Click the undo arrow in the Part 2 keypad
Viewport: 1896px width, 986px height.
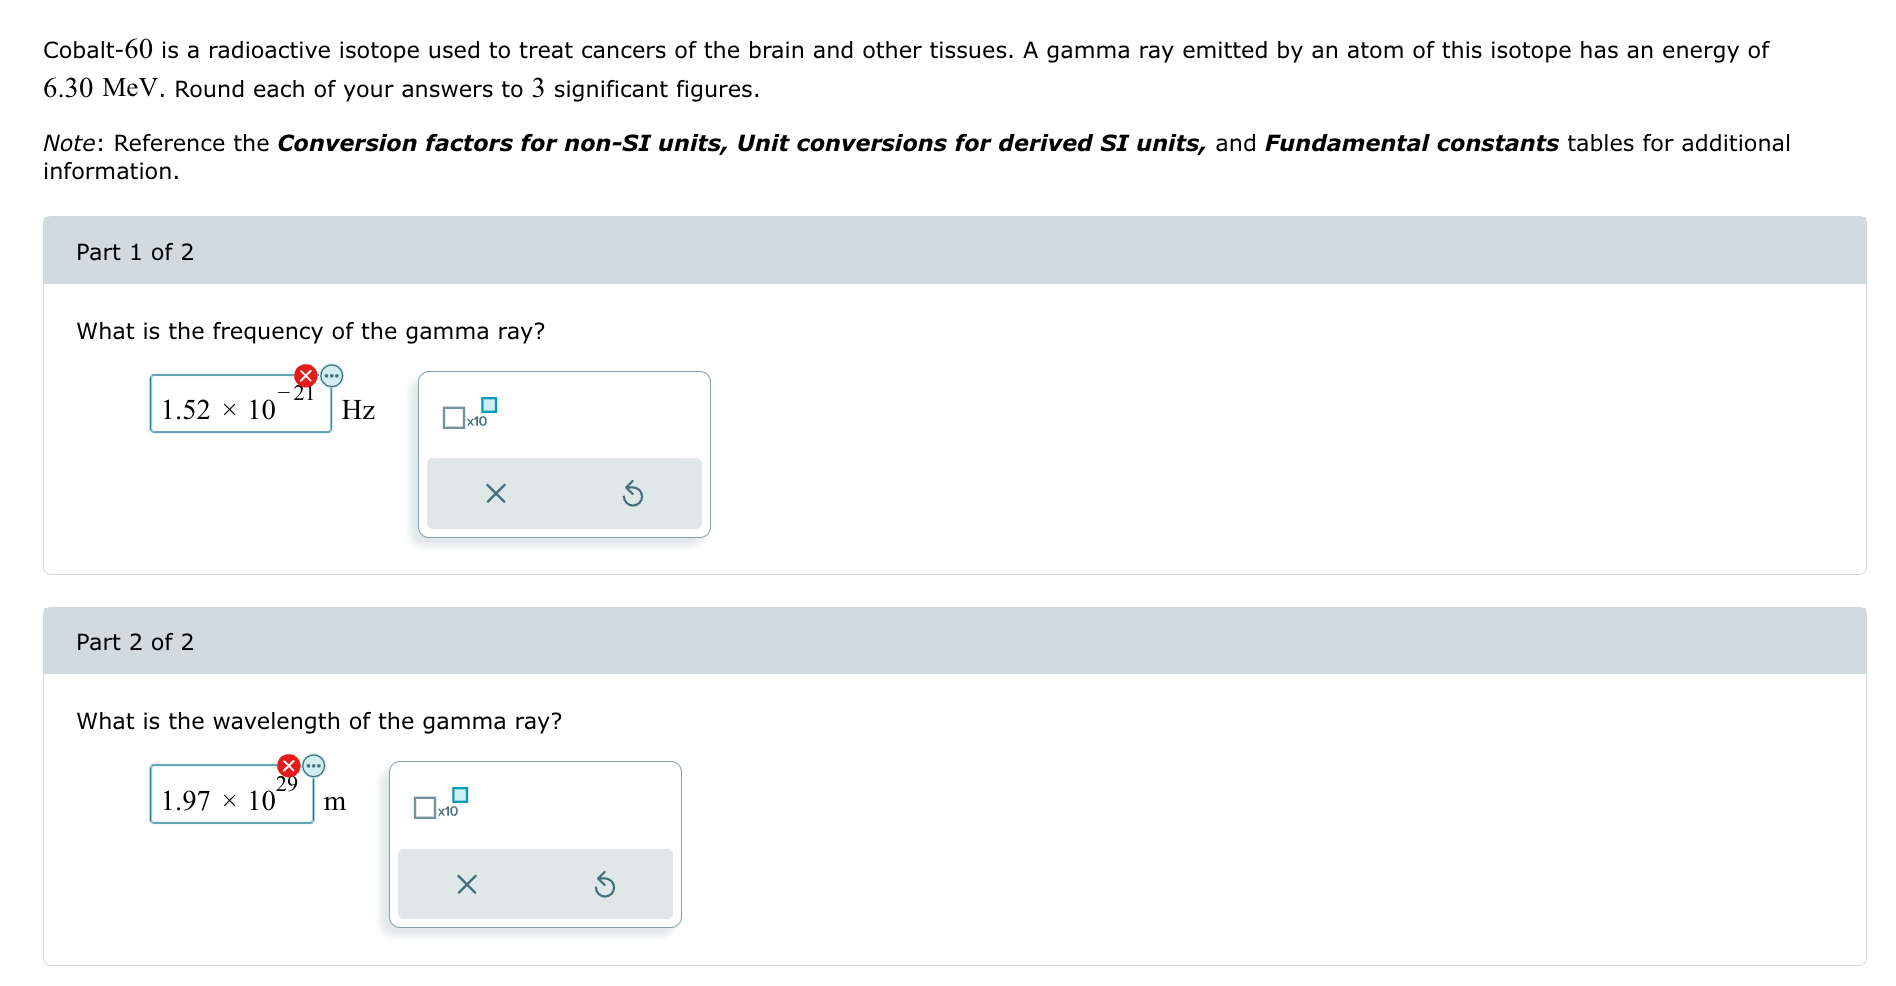[x=606, y=884]
